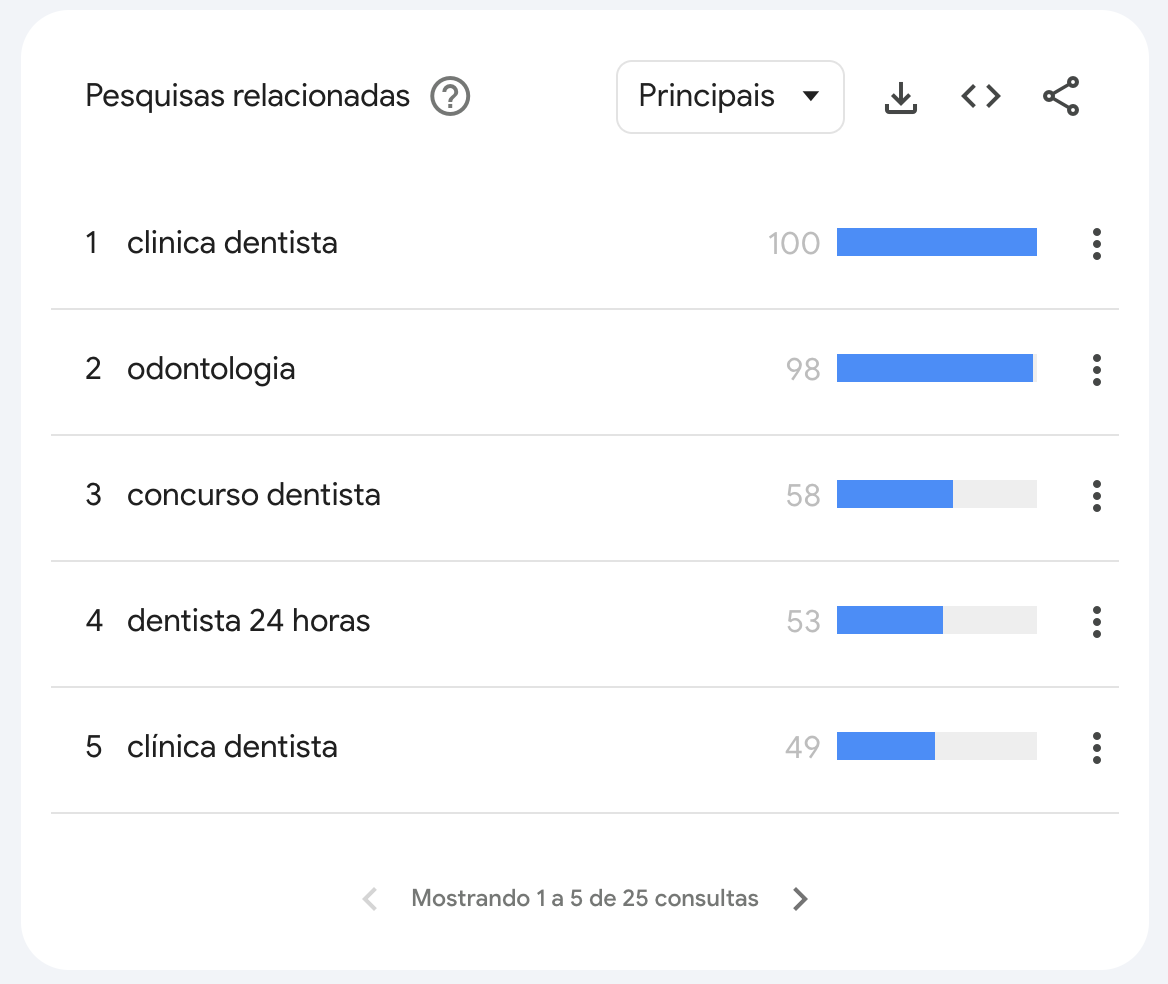Screen dimensions: 1168x984
Task: Open the three-dot menu for clinica dentista
Action: pyautogui.click(x=1097, y=243)
